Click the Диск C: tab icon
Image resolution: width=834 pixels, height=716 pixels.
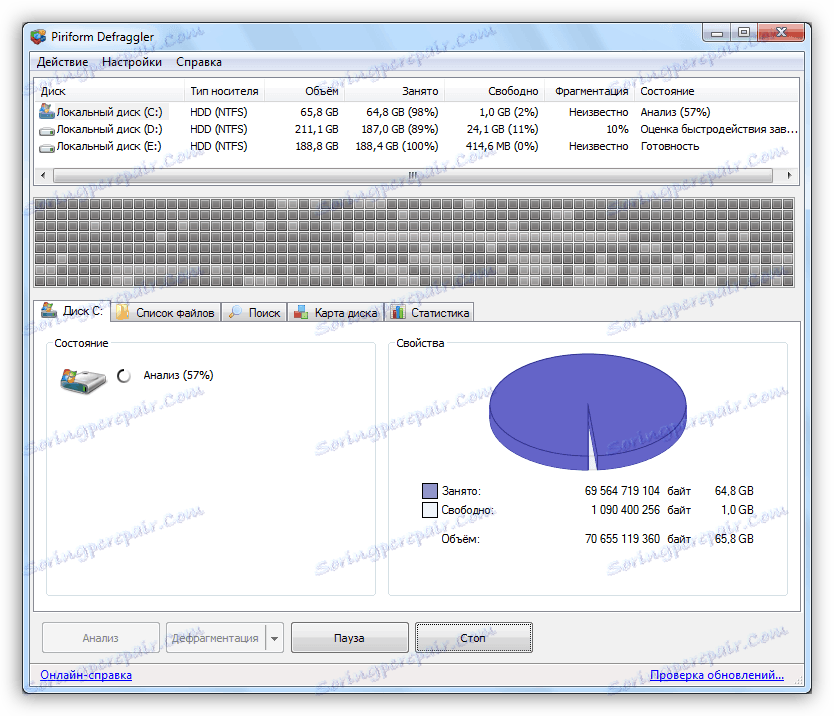point(49,310)
